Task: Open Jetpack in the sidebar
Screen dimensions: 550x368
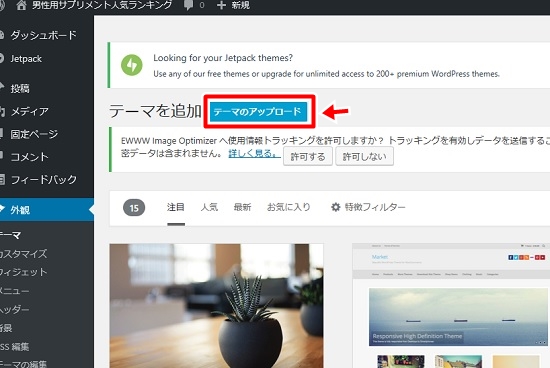Action: pos(26,59)
